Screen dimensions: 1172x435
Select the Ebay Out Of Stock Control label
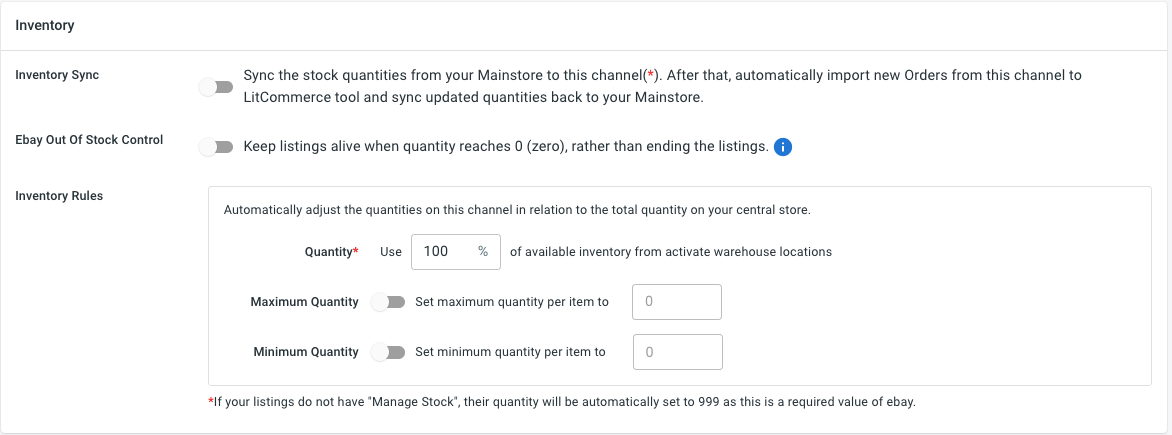[89, 139]
